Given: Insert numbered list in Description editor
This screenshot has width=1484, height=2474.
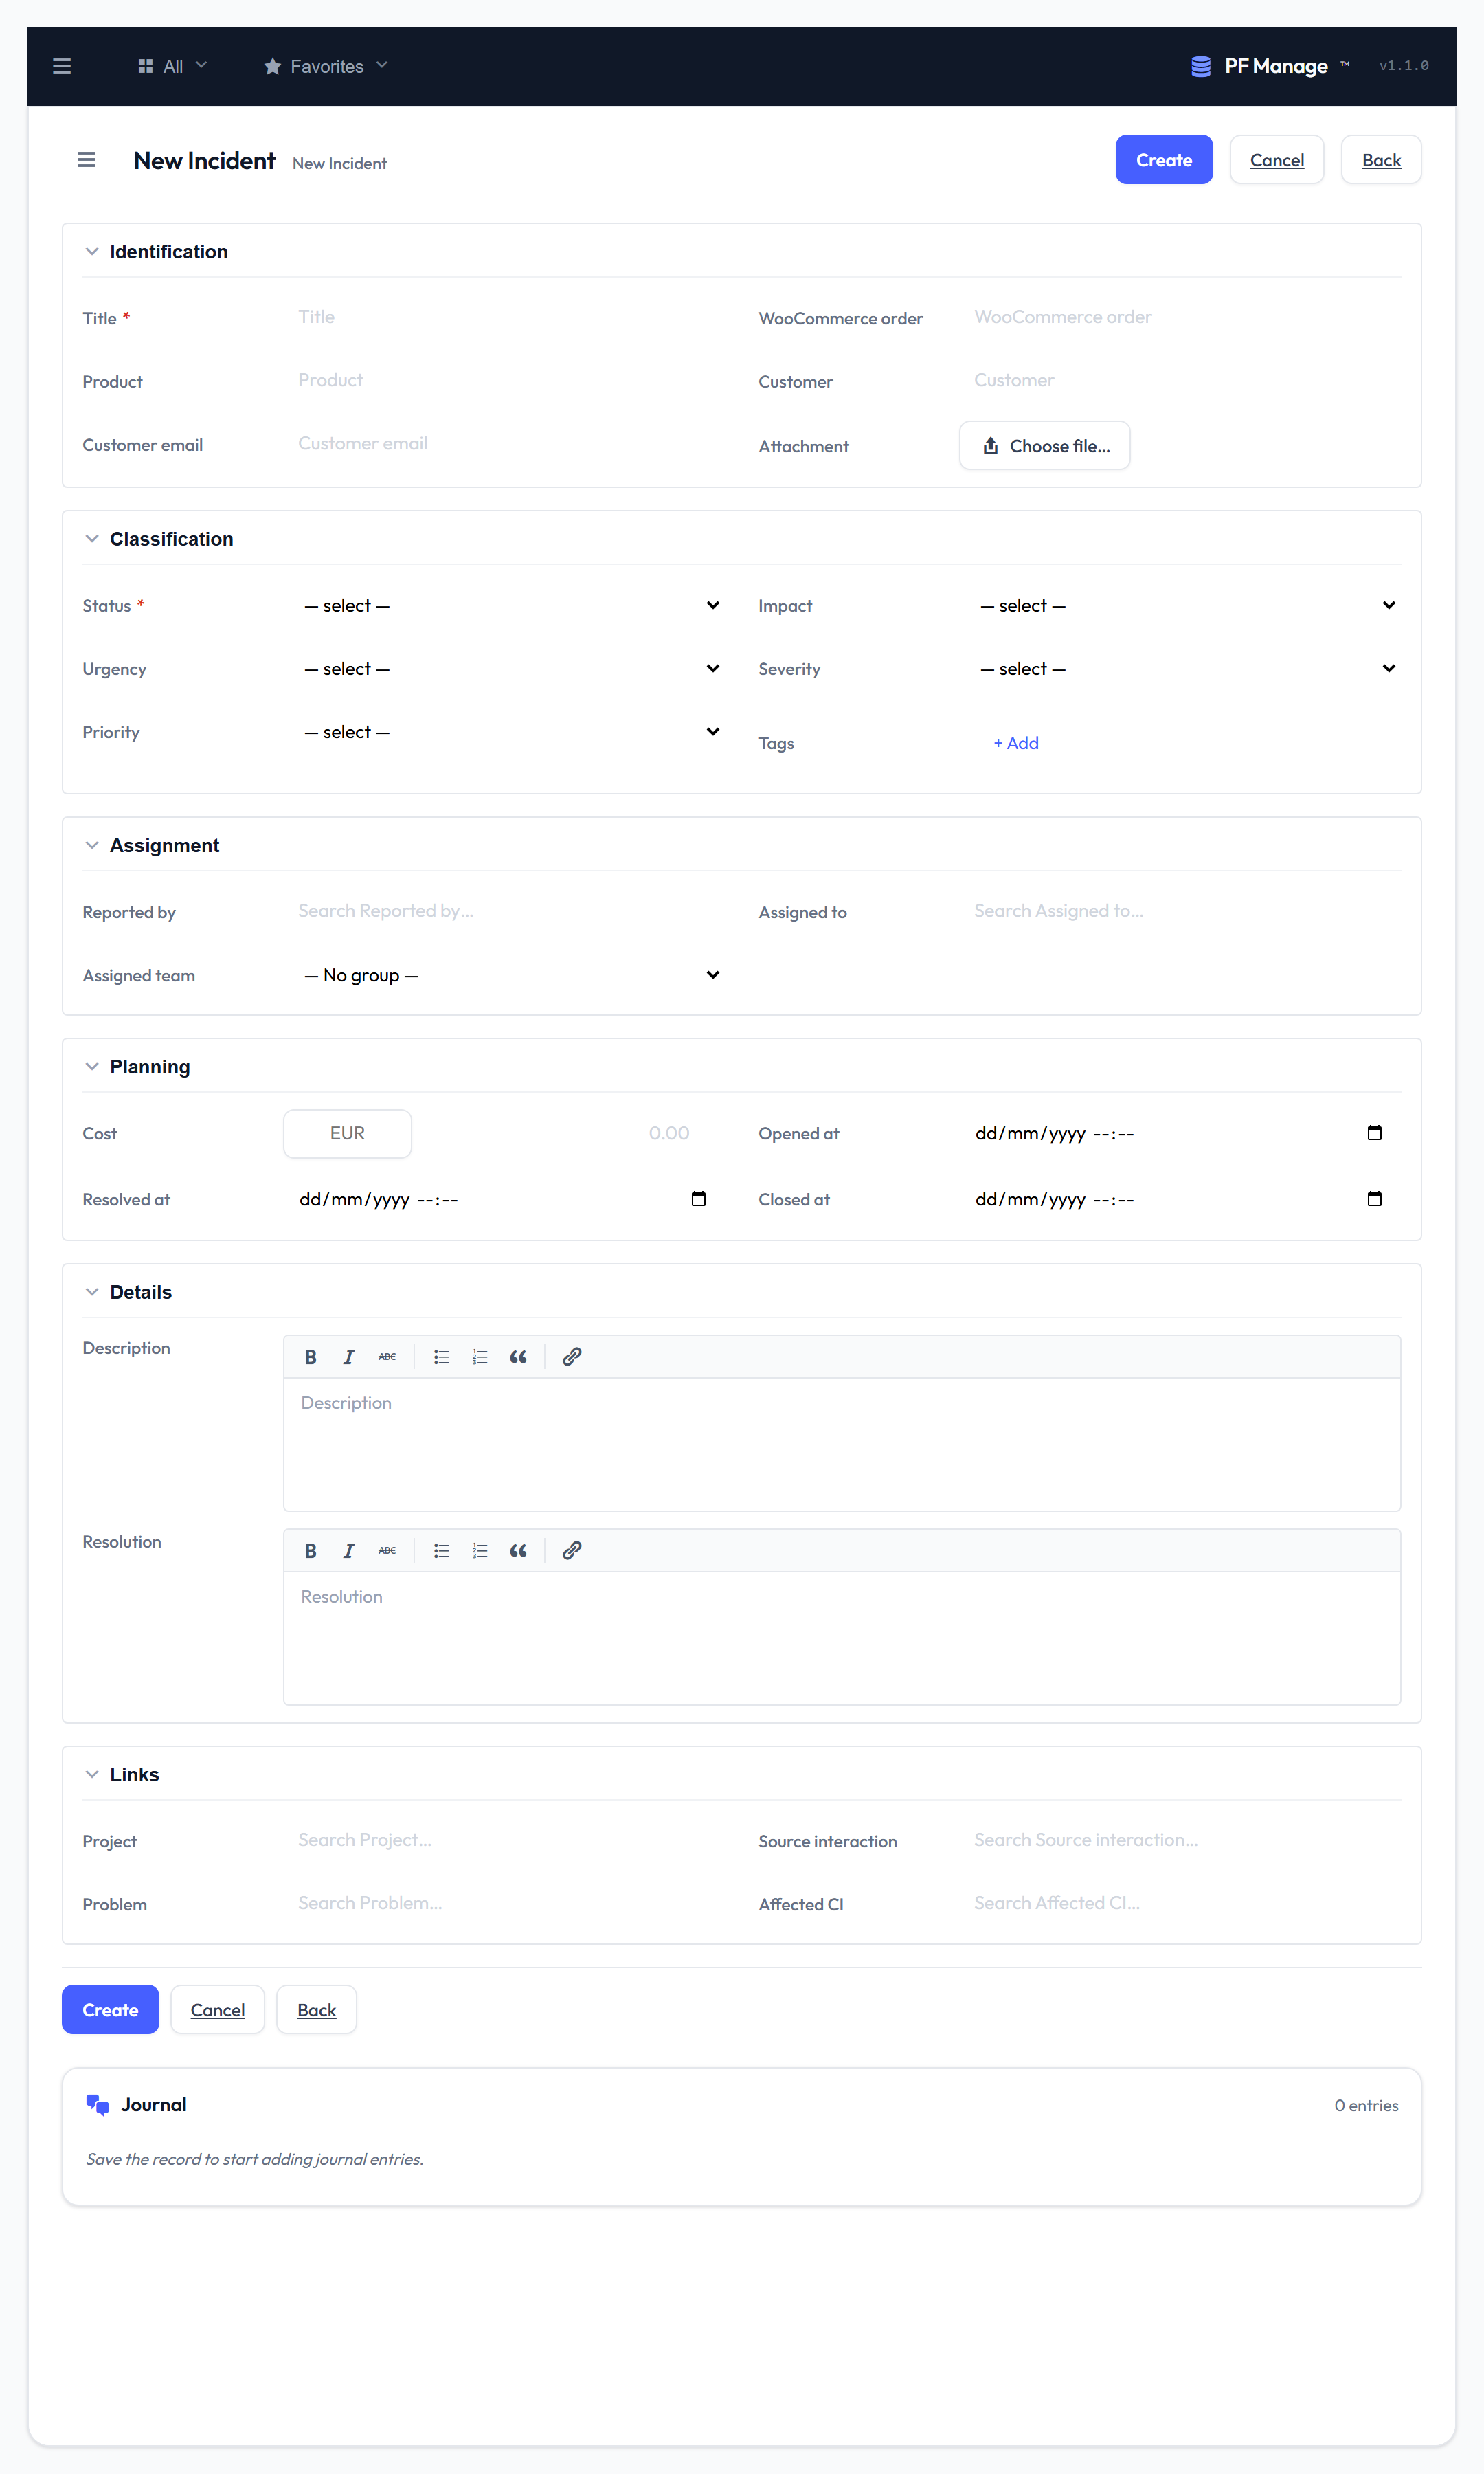Looking at the screenshot, I should point(480,1357).
